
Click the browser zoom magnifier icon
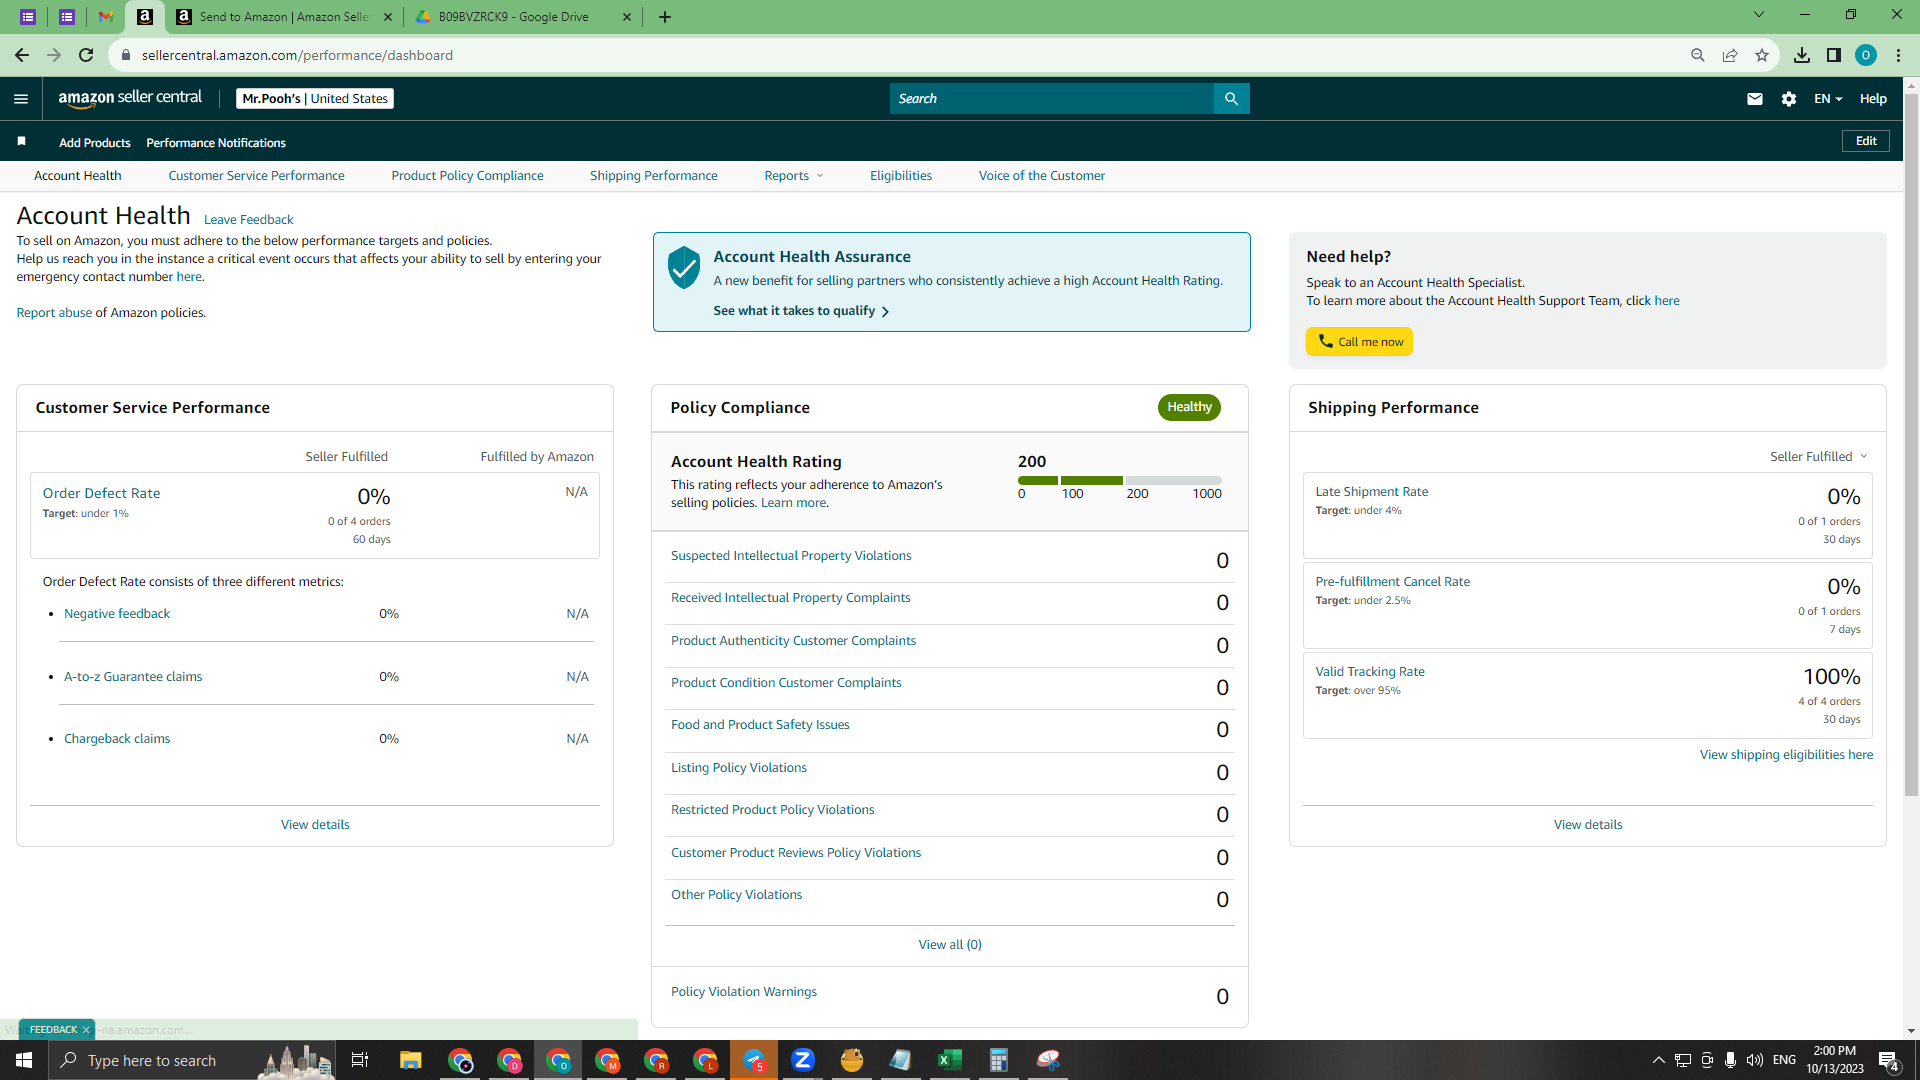(x=1698, y=55)
